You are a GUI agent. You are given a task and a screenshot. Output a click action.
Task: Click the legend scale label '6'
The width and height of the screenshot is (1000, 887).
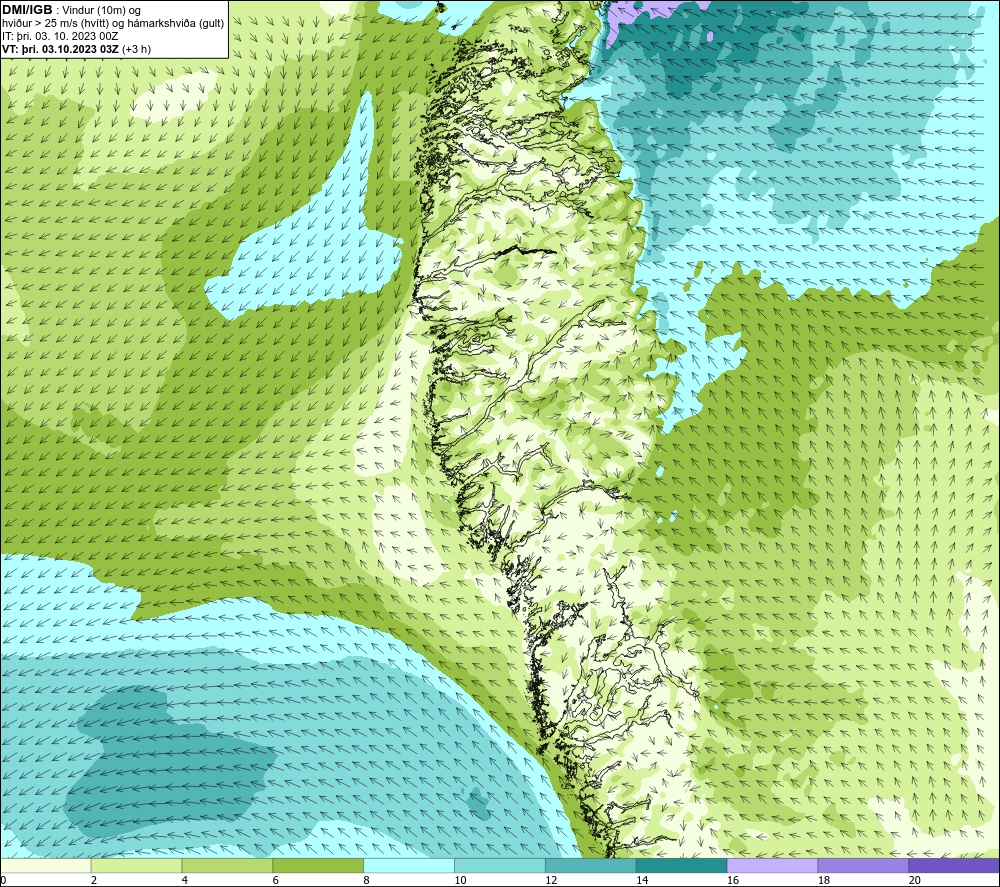pos(276,880)
